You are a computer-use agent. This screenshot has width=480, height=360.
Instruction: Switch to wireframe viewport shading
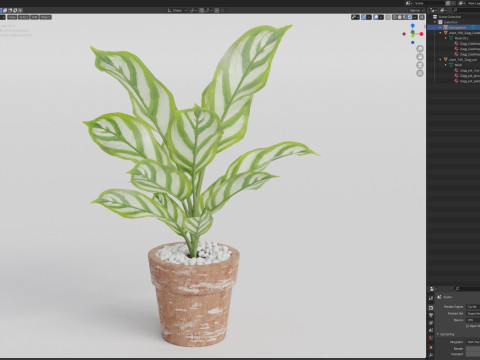[x=394, y=17]
